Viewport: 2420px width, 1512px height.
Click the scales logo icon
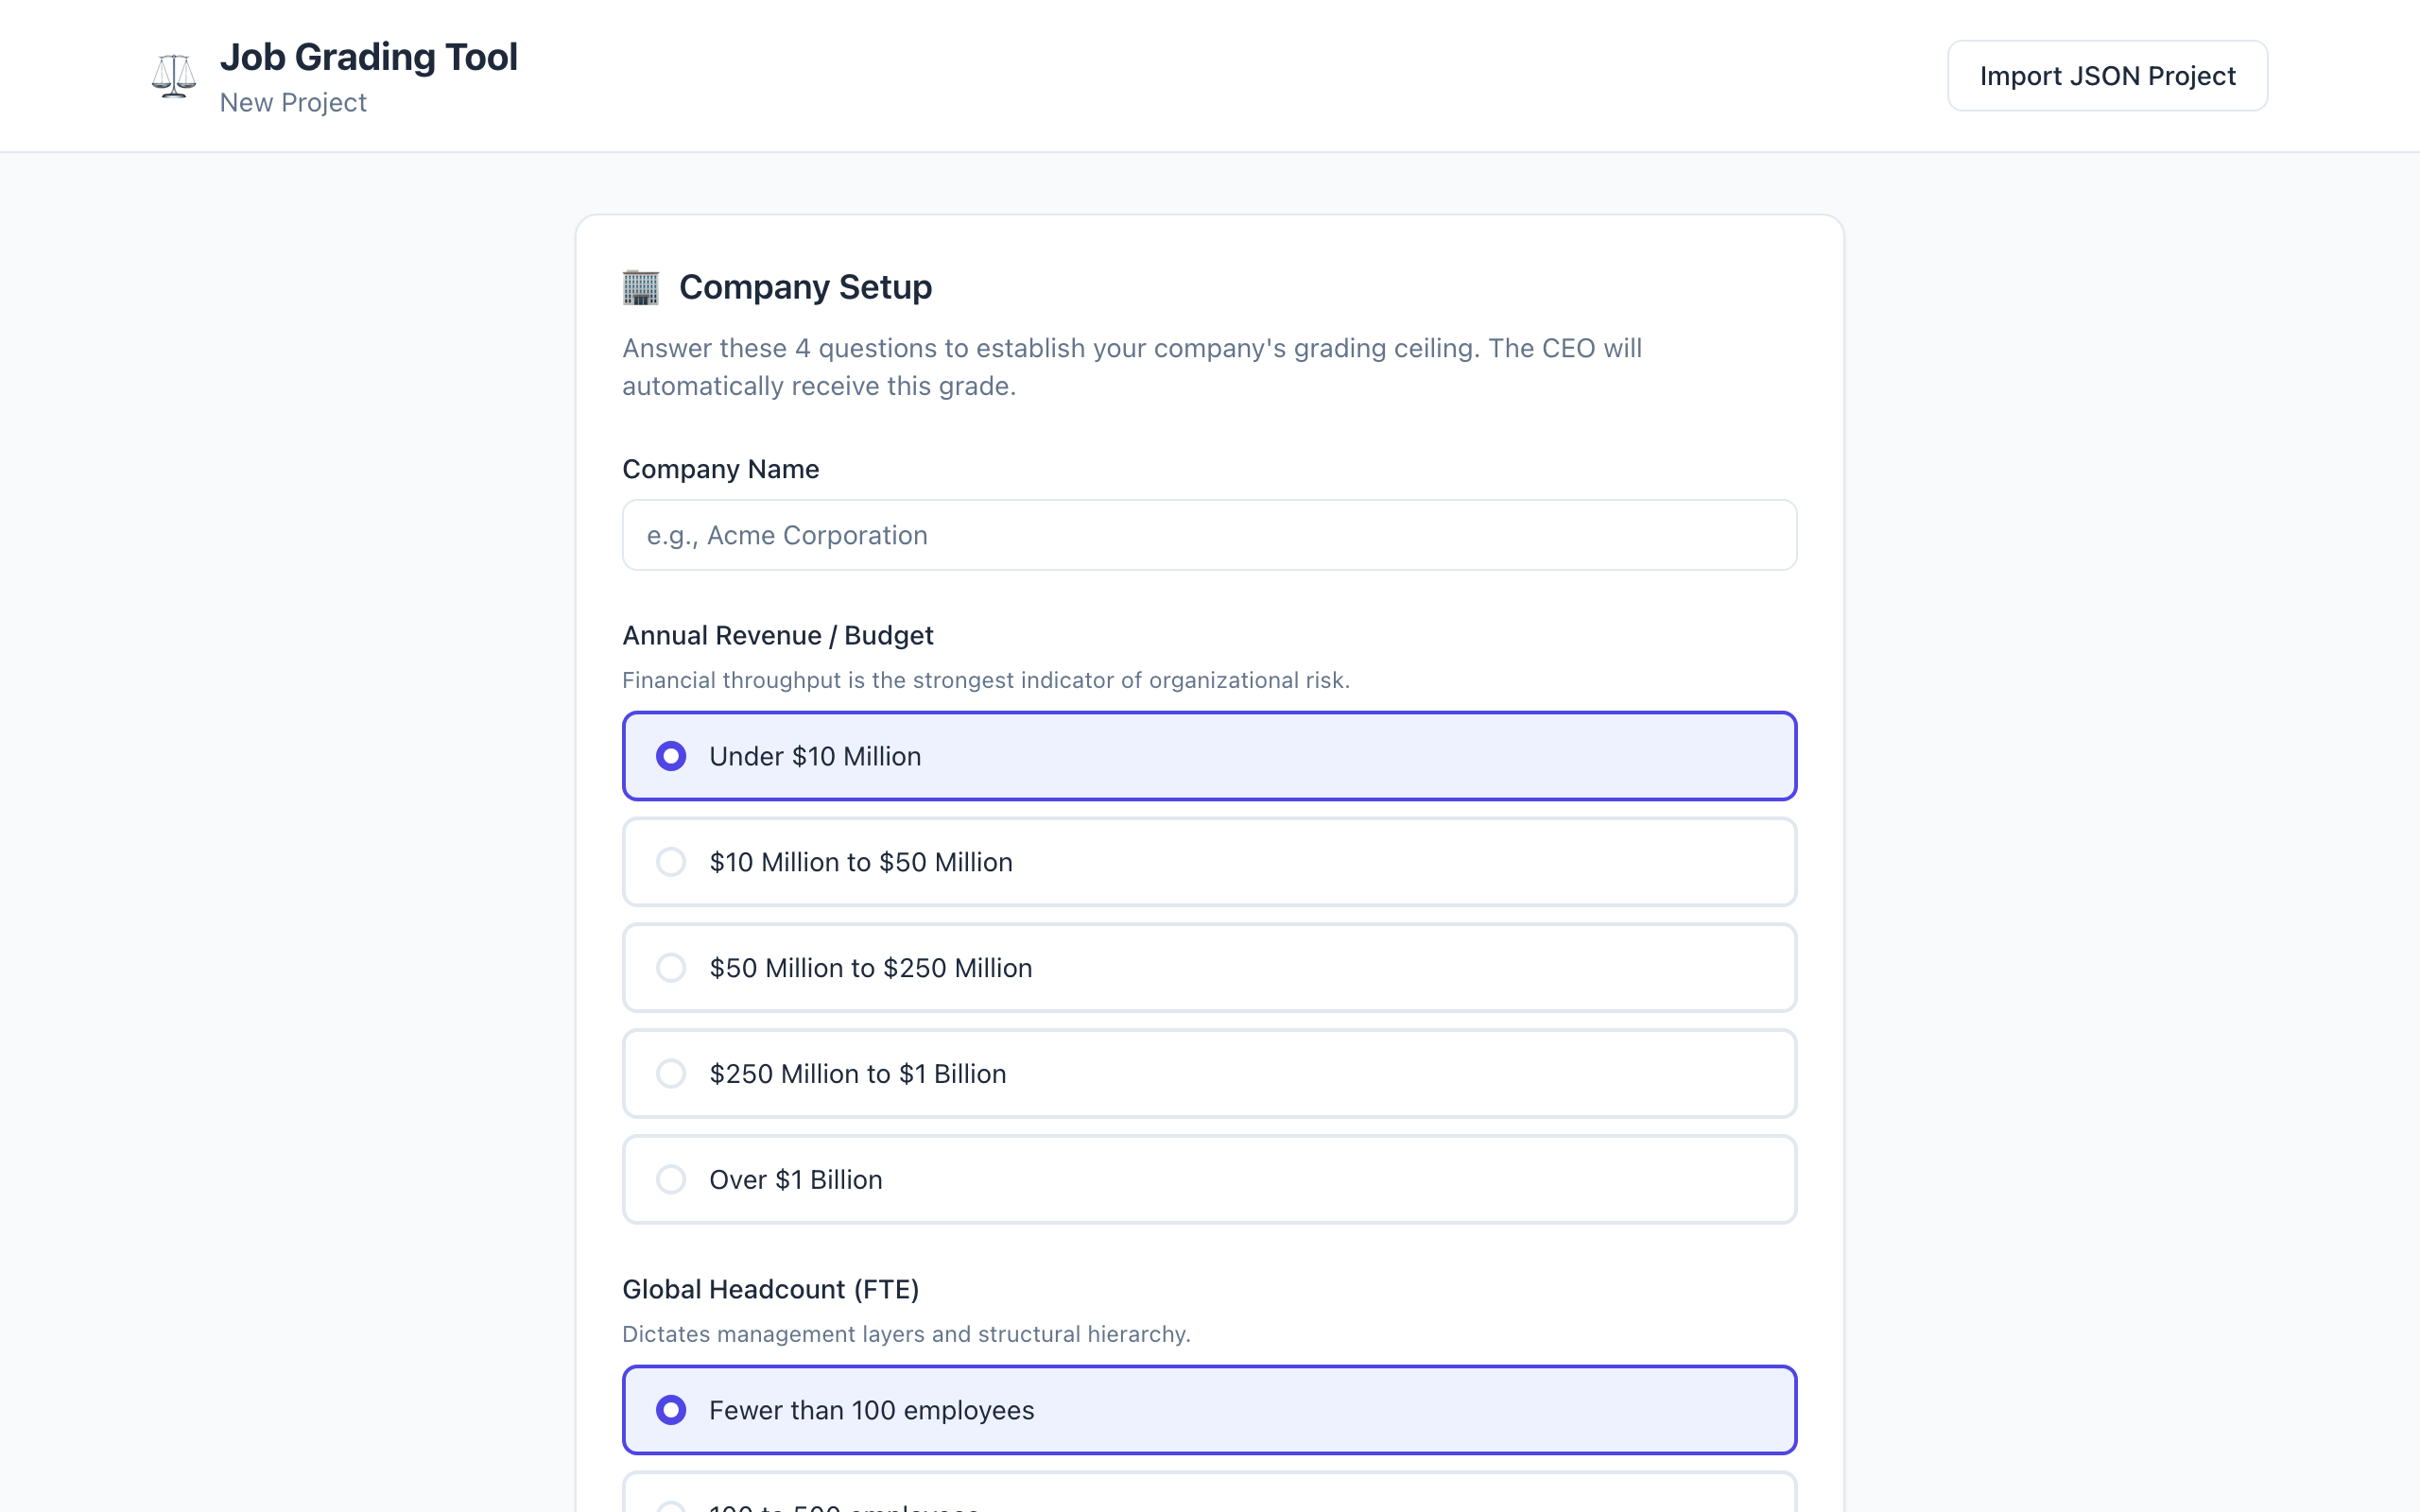[x=174, y=76]
